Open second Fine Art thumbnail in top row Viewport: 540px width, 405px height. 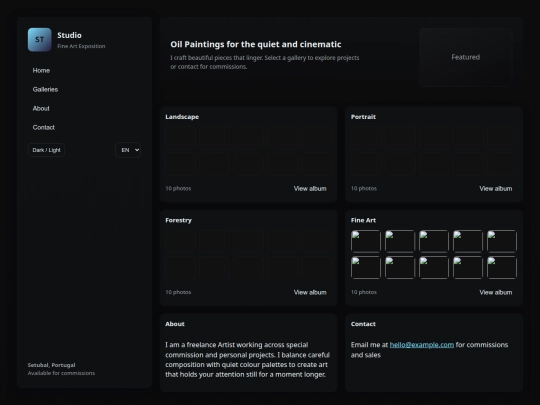point(400,241)
